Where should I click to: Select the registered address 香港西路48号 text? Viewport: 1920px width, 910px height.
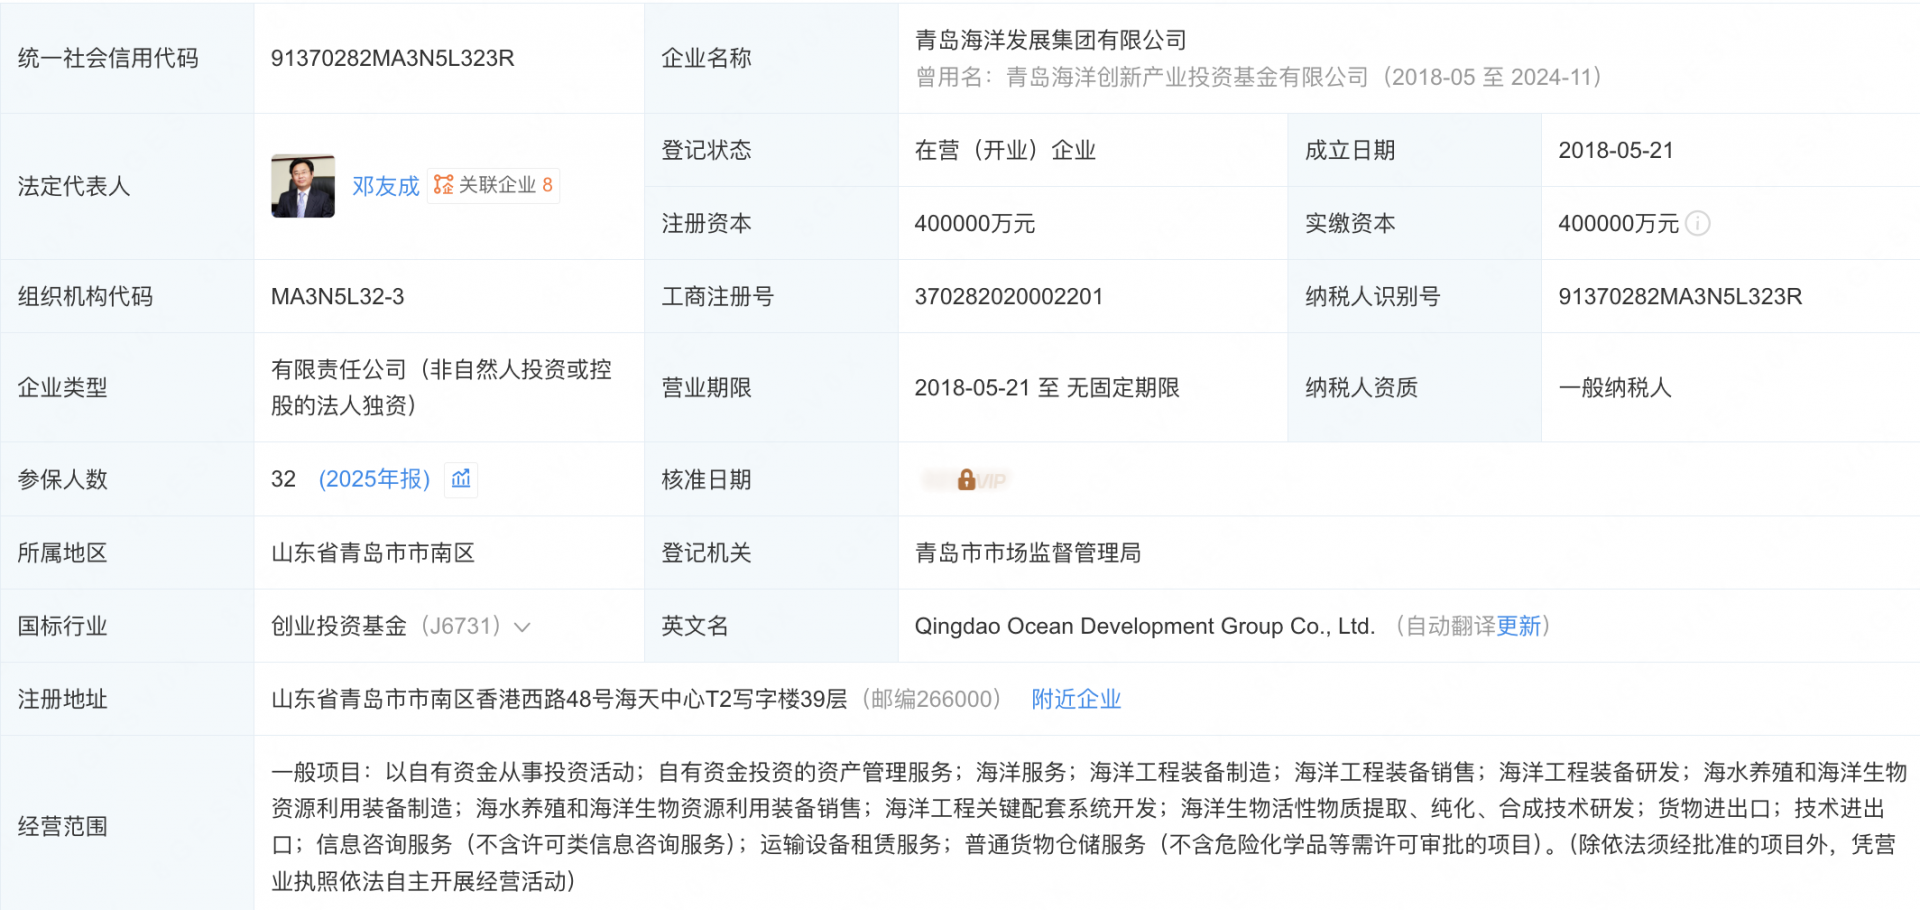point(544,699)
